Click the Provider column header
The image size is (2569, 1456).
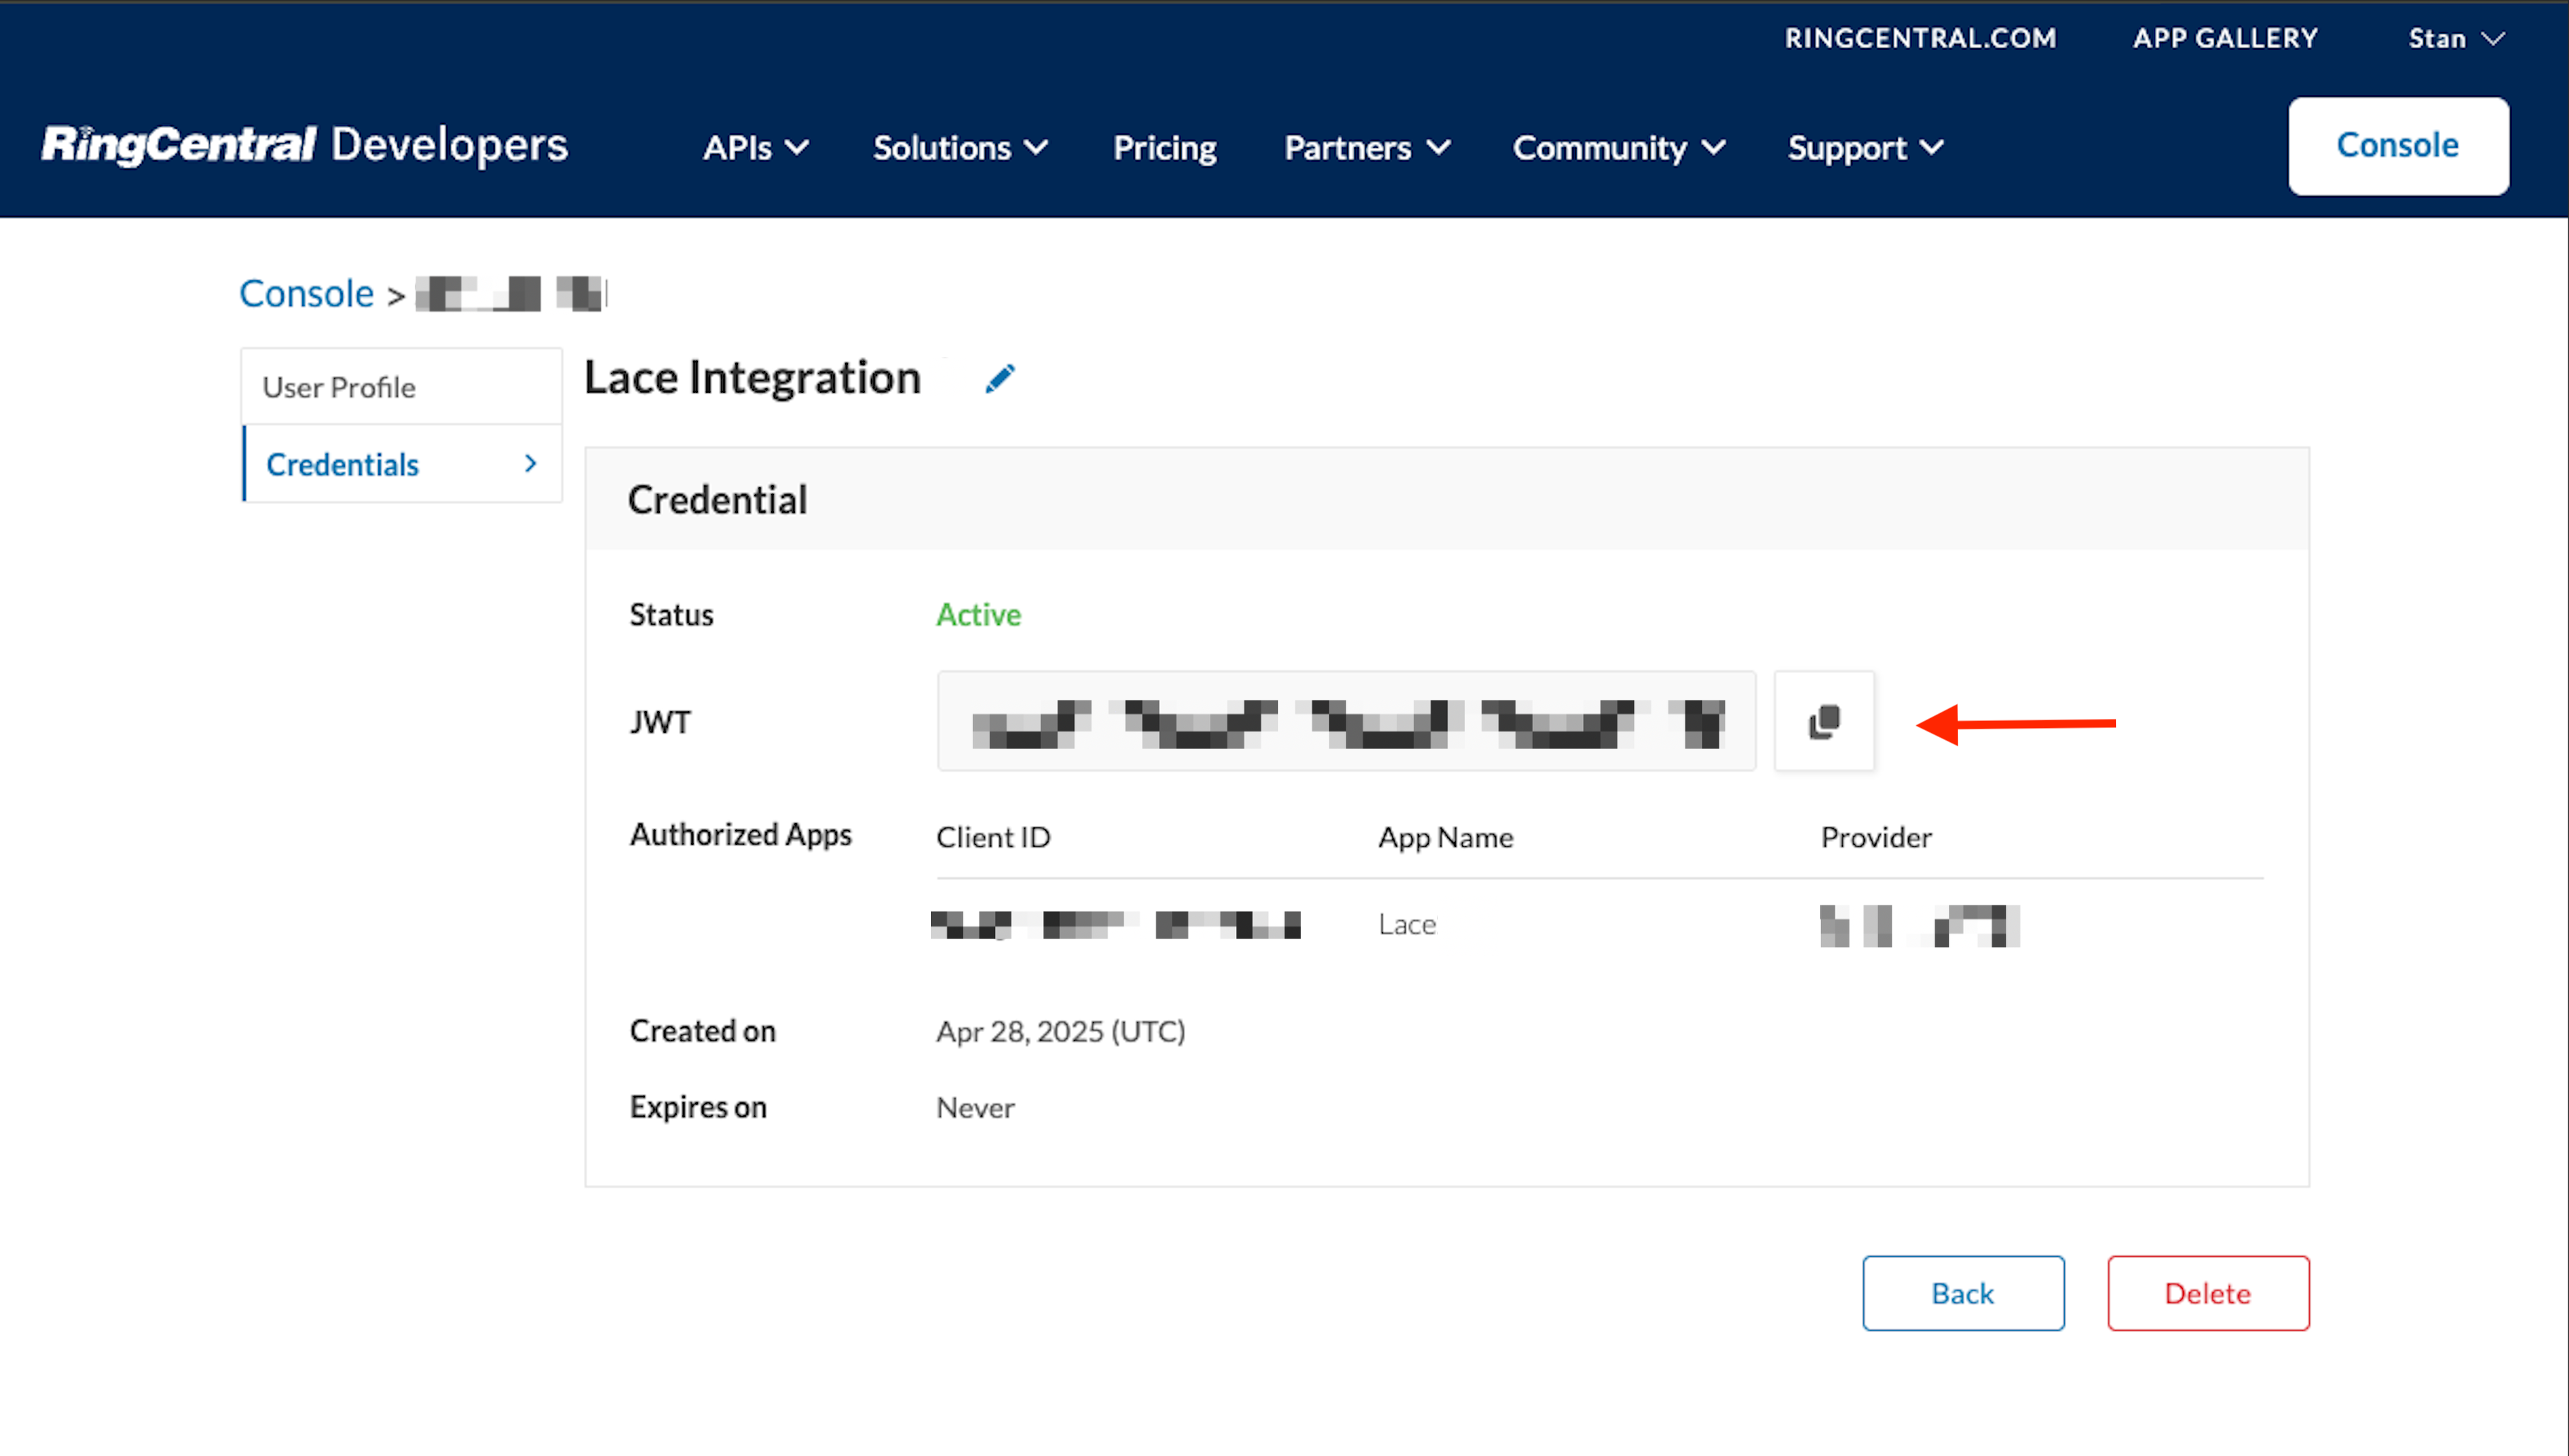click(1876, 837)
